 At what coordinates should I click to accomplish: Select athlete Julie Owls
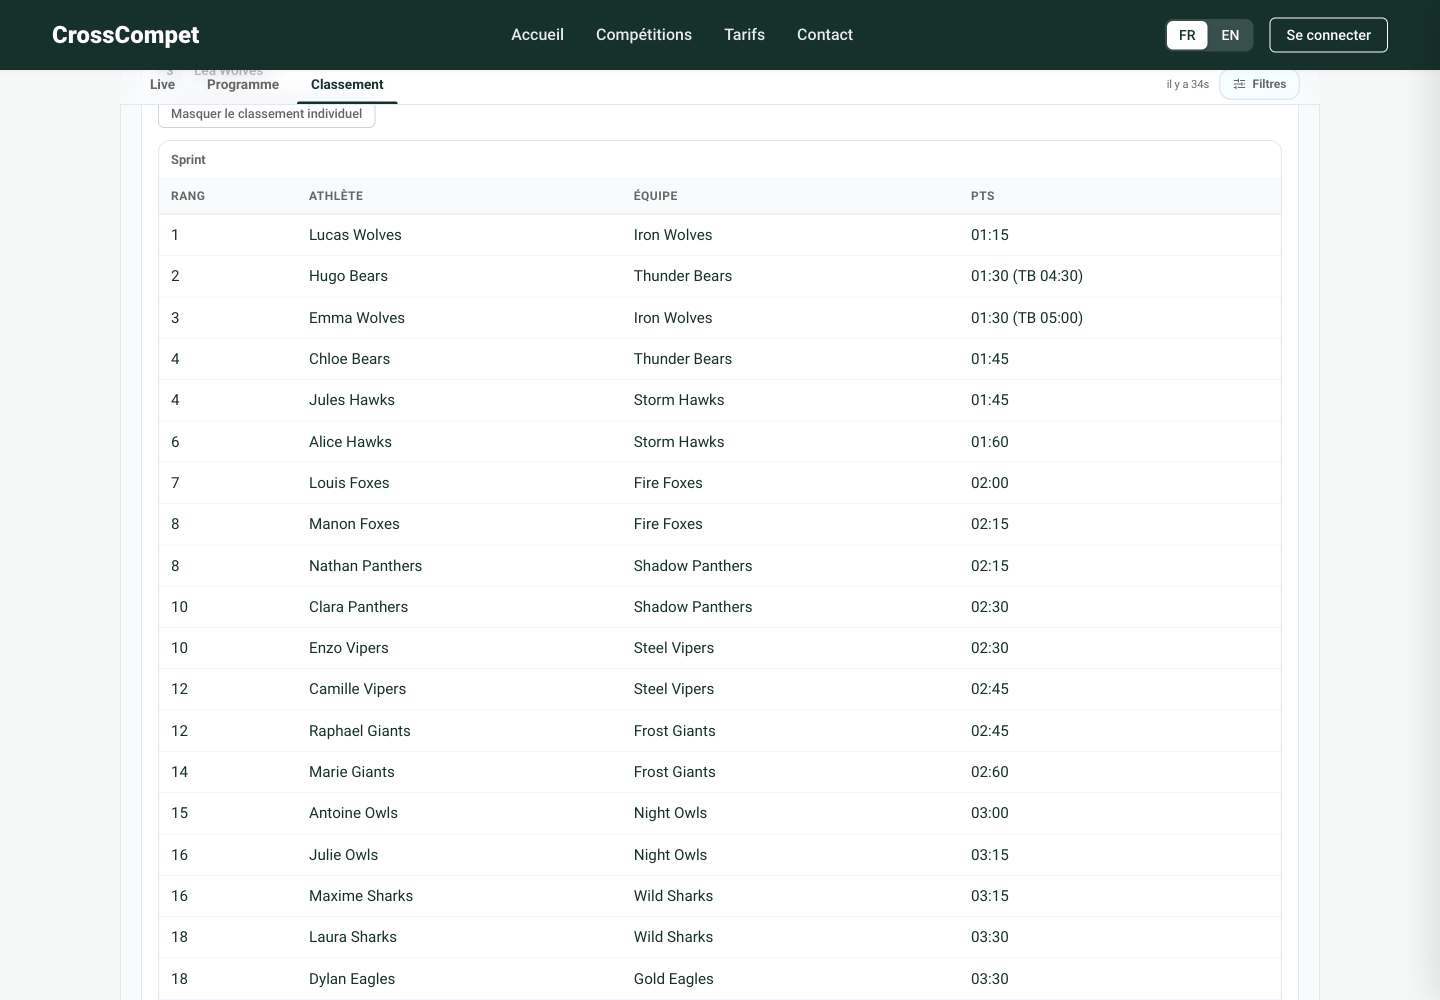tap(343, 855)
